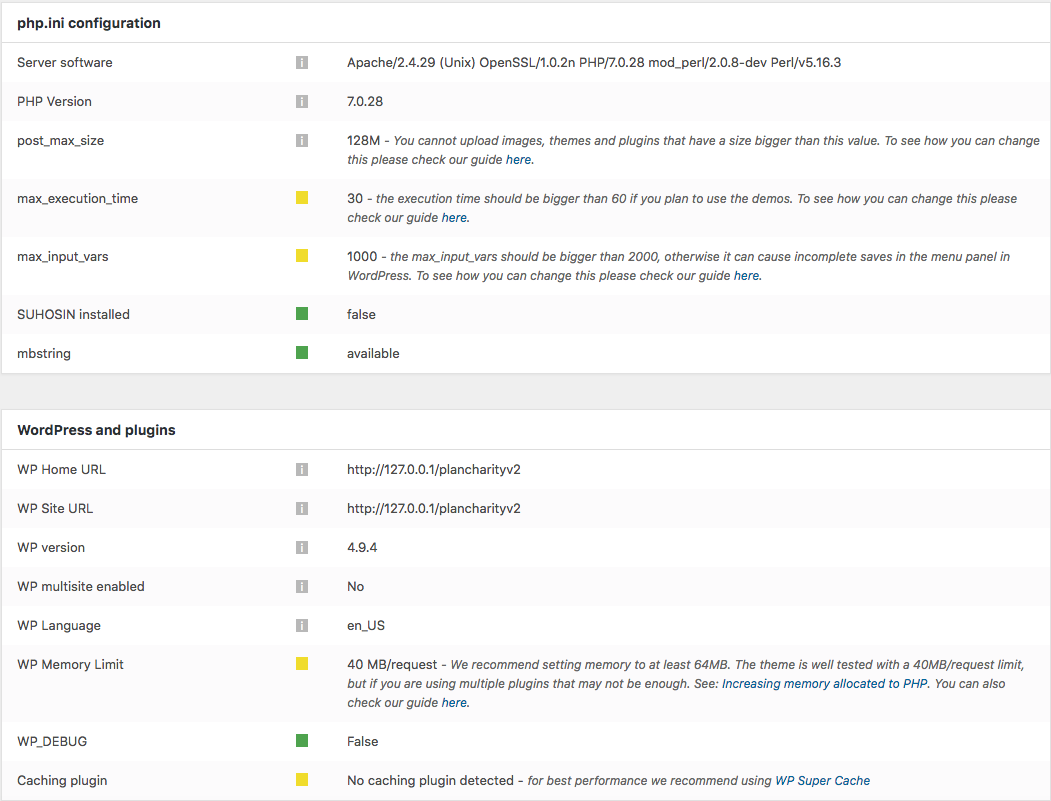Click info icon for WP multisite enabled

click(x=302, y=587)
